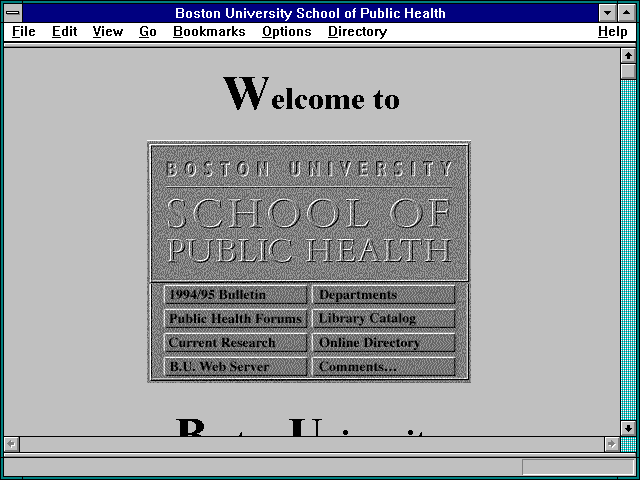This screenshot has height=480, width=640.
Task: Open the Online Directory
Action: point(384,342)
